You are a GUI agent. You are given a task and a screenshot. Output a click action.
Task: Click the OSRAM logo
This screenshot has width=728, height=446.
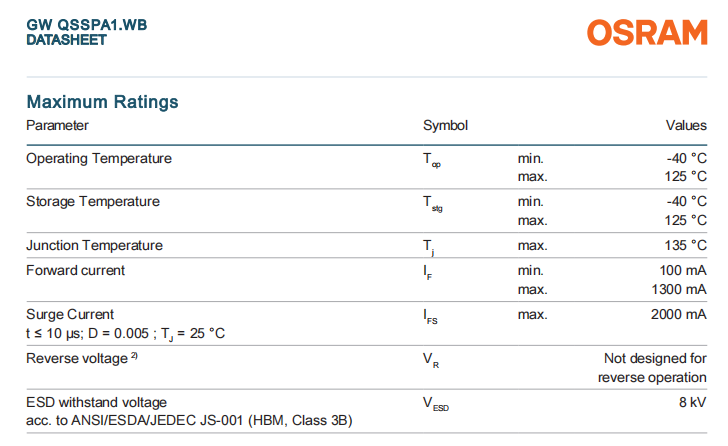[x=646, y=32]
